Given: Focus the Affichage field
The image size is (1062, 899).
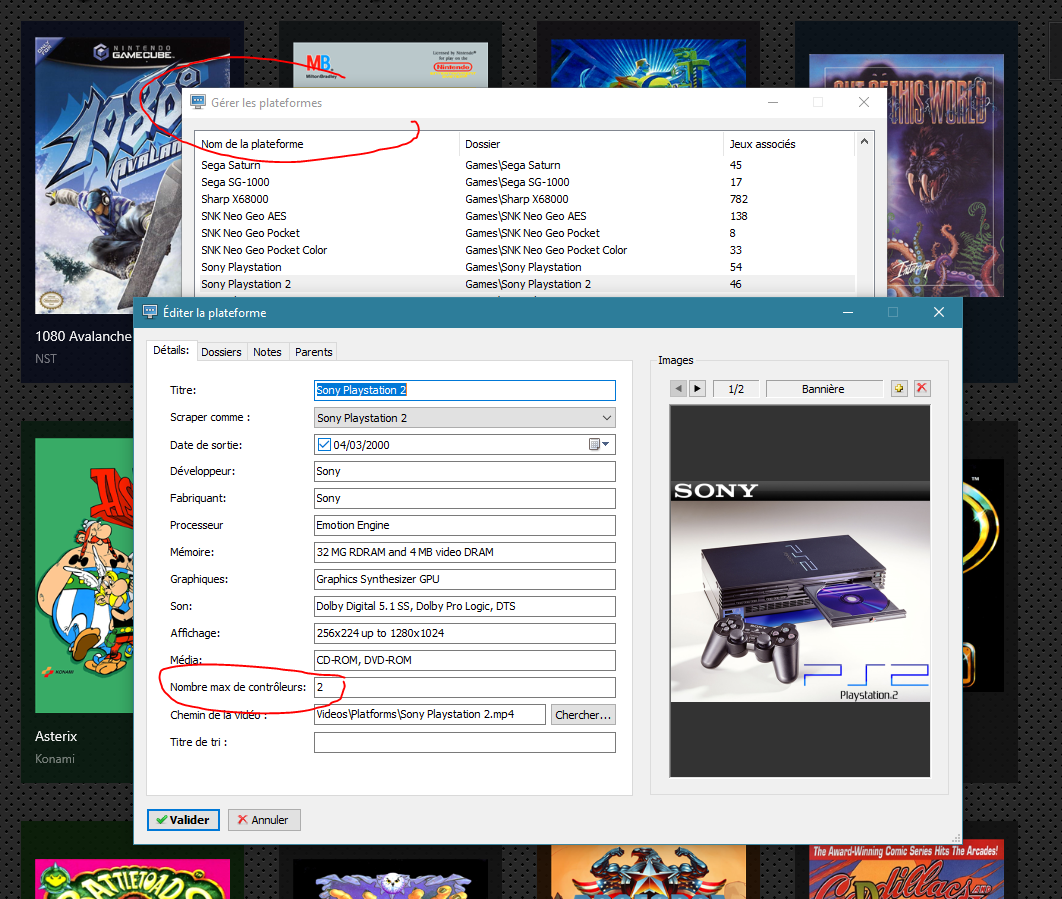Looking at the screenshot, I should pos(465,633).
